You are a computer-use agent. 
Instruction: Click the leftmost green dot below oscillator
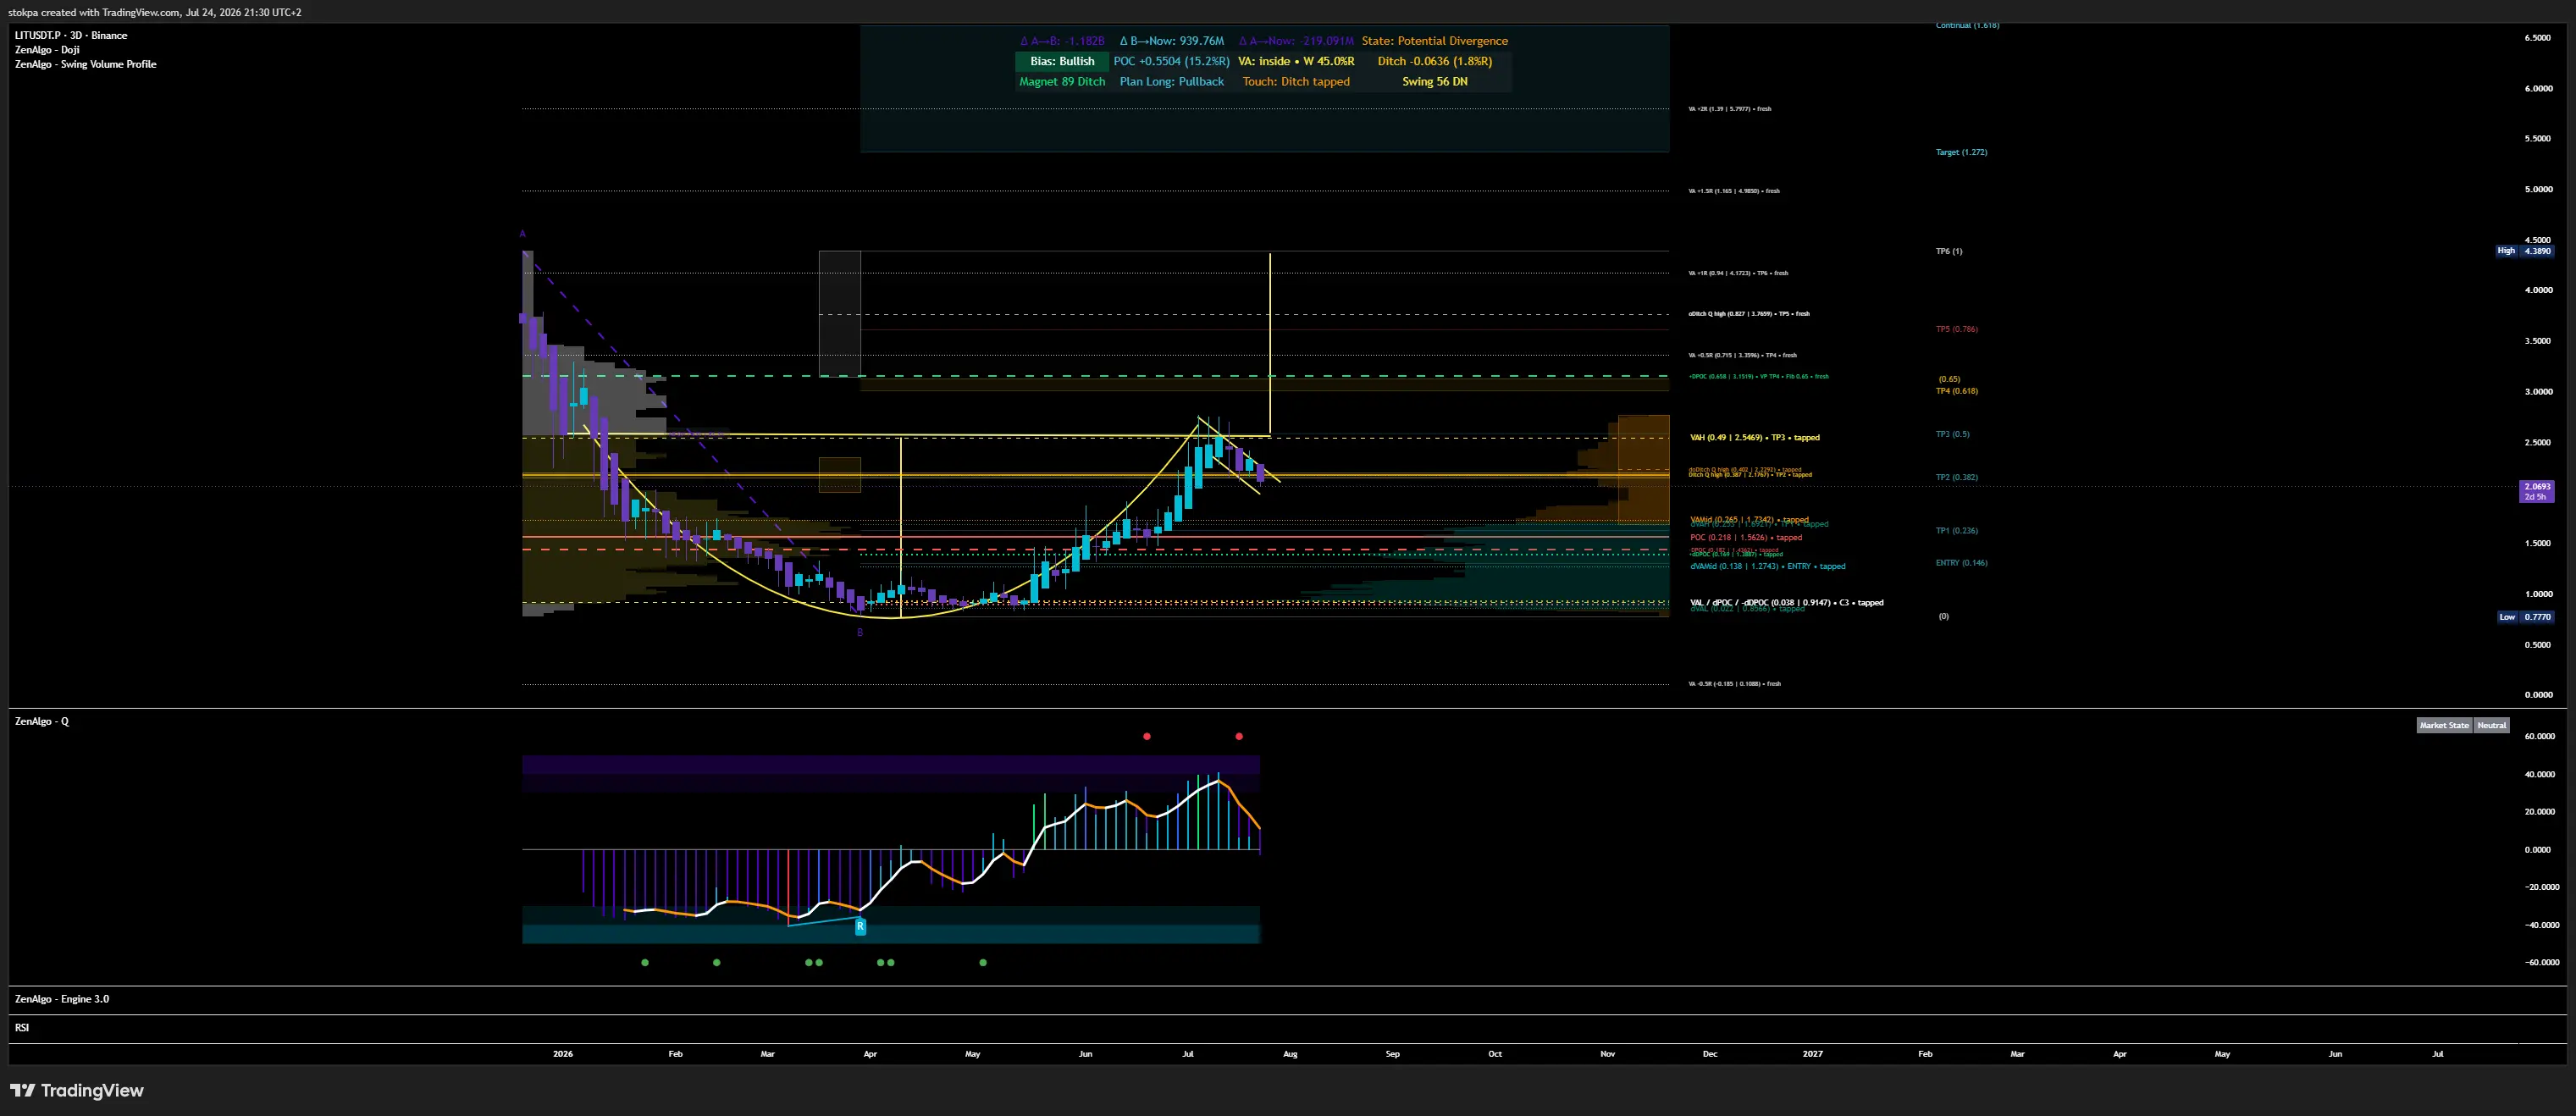coord(645,962)
